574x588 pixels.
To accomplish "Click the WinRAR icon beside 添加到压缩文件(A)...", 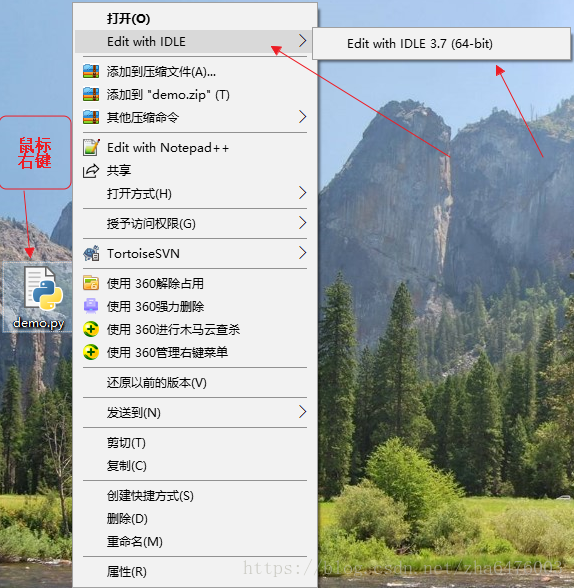I will point(91,71).
